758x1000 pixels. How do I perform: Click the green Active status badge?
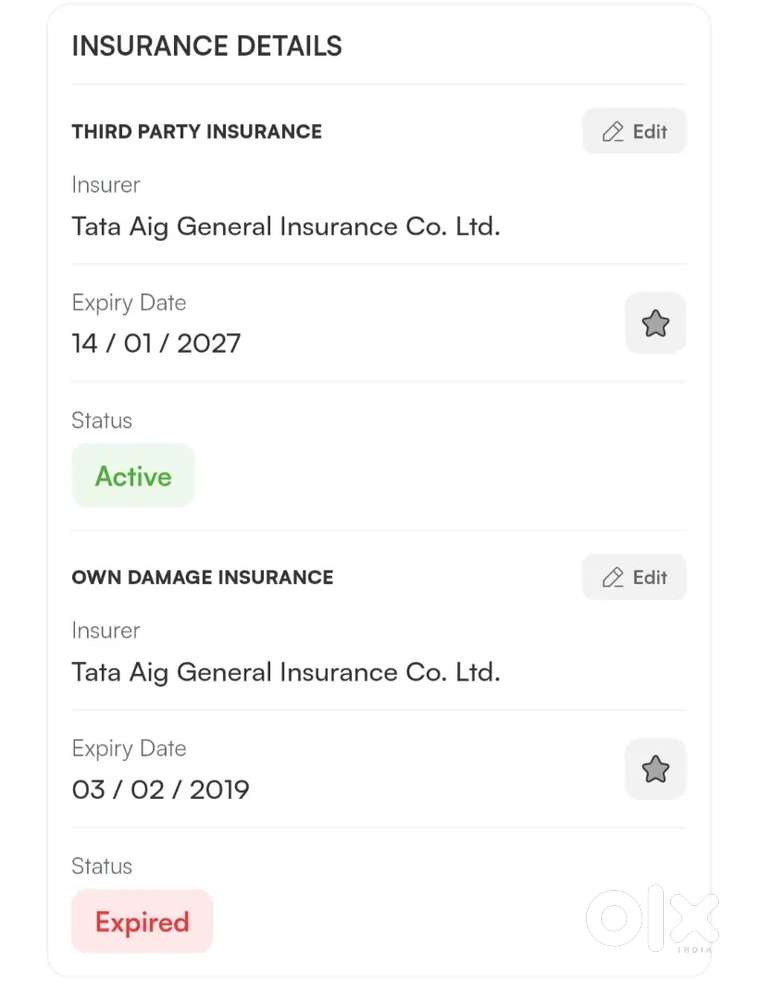(133, 476)
